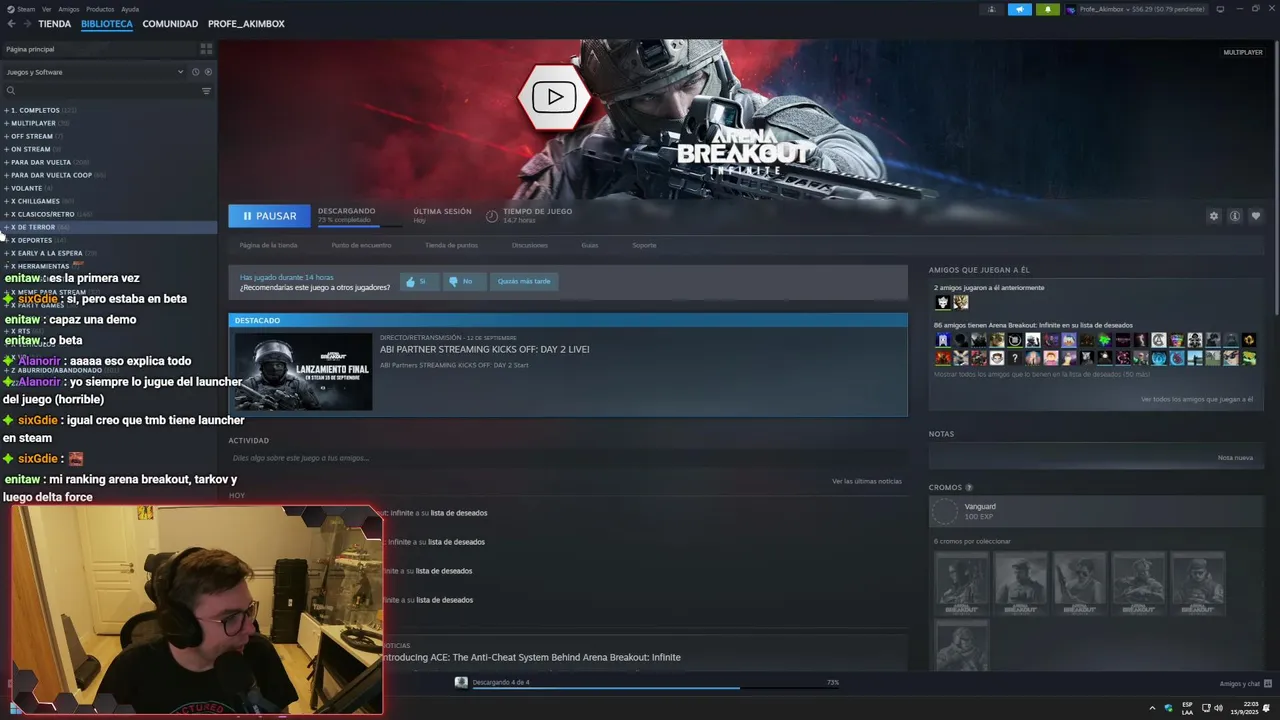Open the Productos menu

click(100, 9)
